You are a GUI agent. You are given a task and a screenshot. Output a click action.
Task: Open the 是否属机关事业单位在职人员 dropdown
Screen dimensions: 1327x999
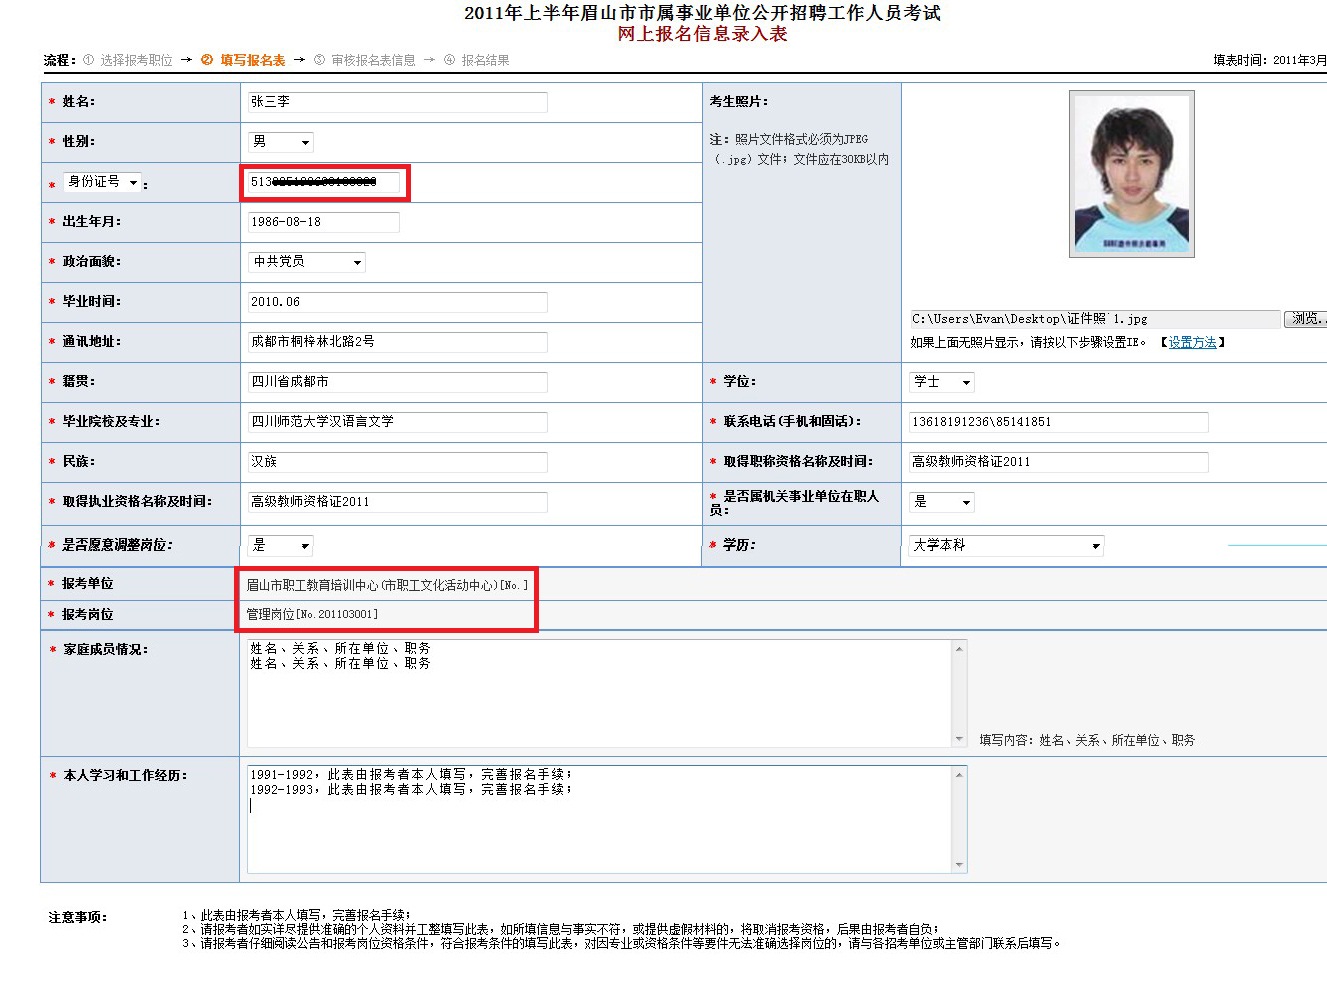tap(942, 502)
